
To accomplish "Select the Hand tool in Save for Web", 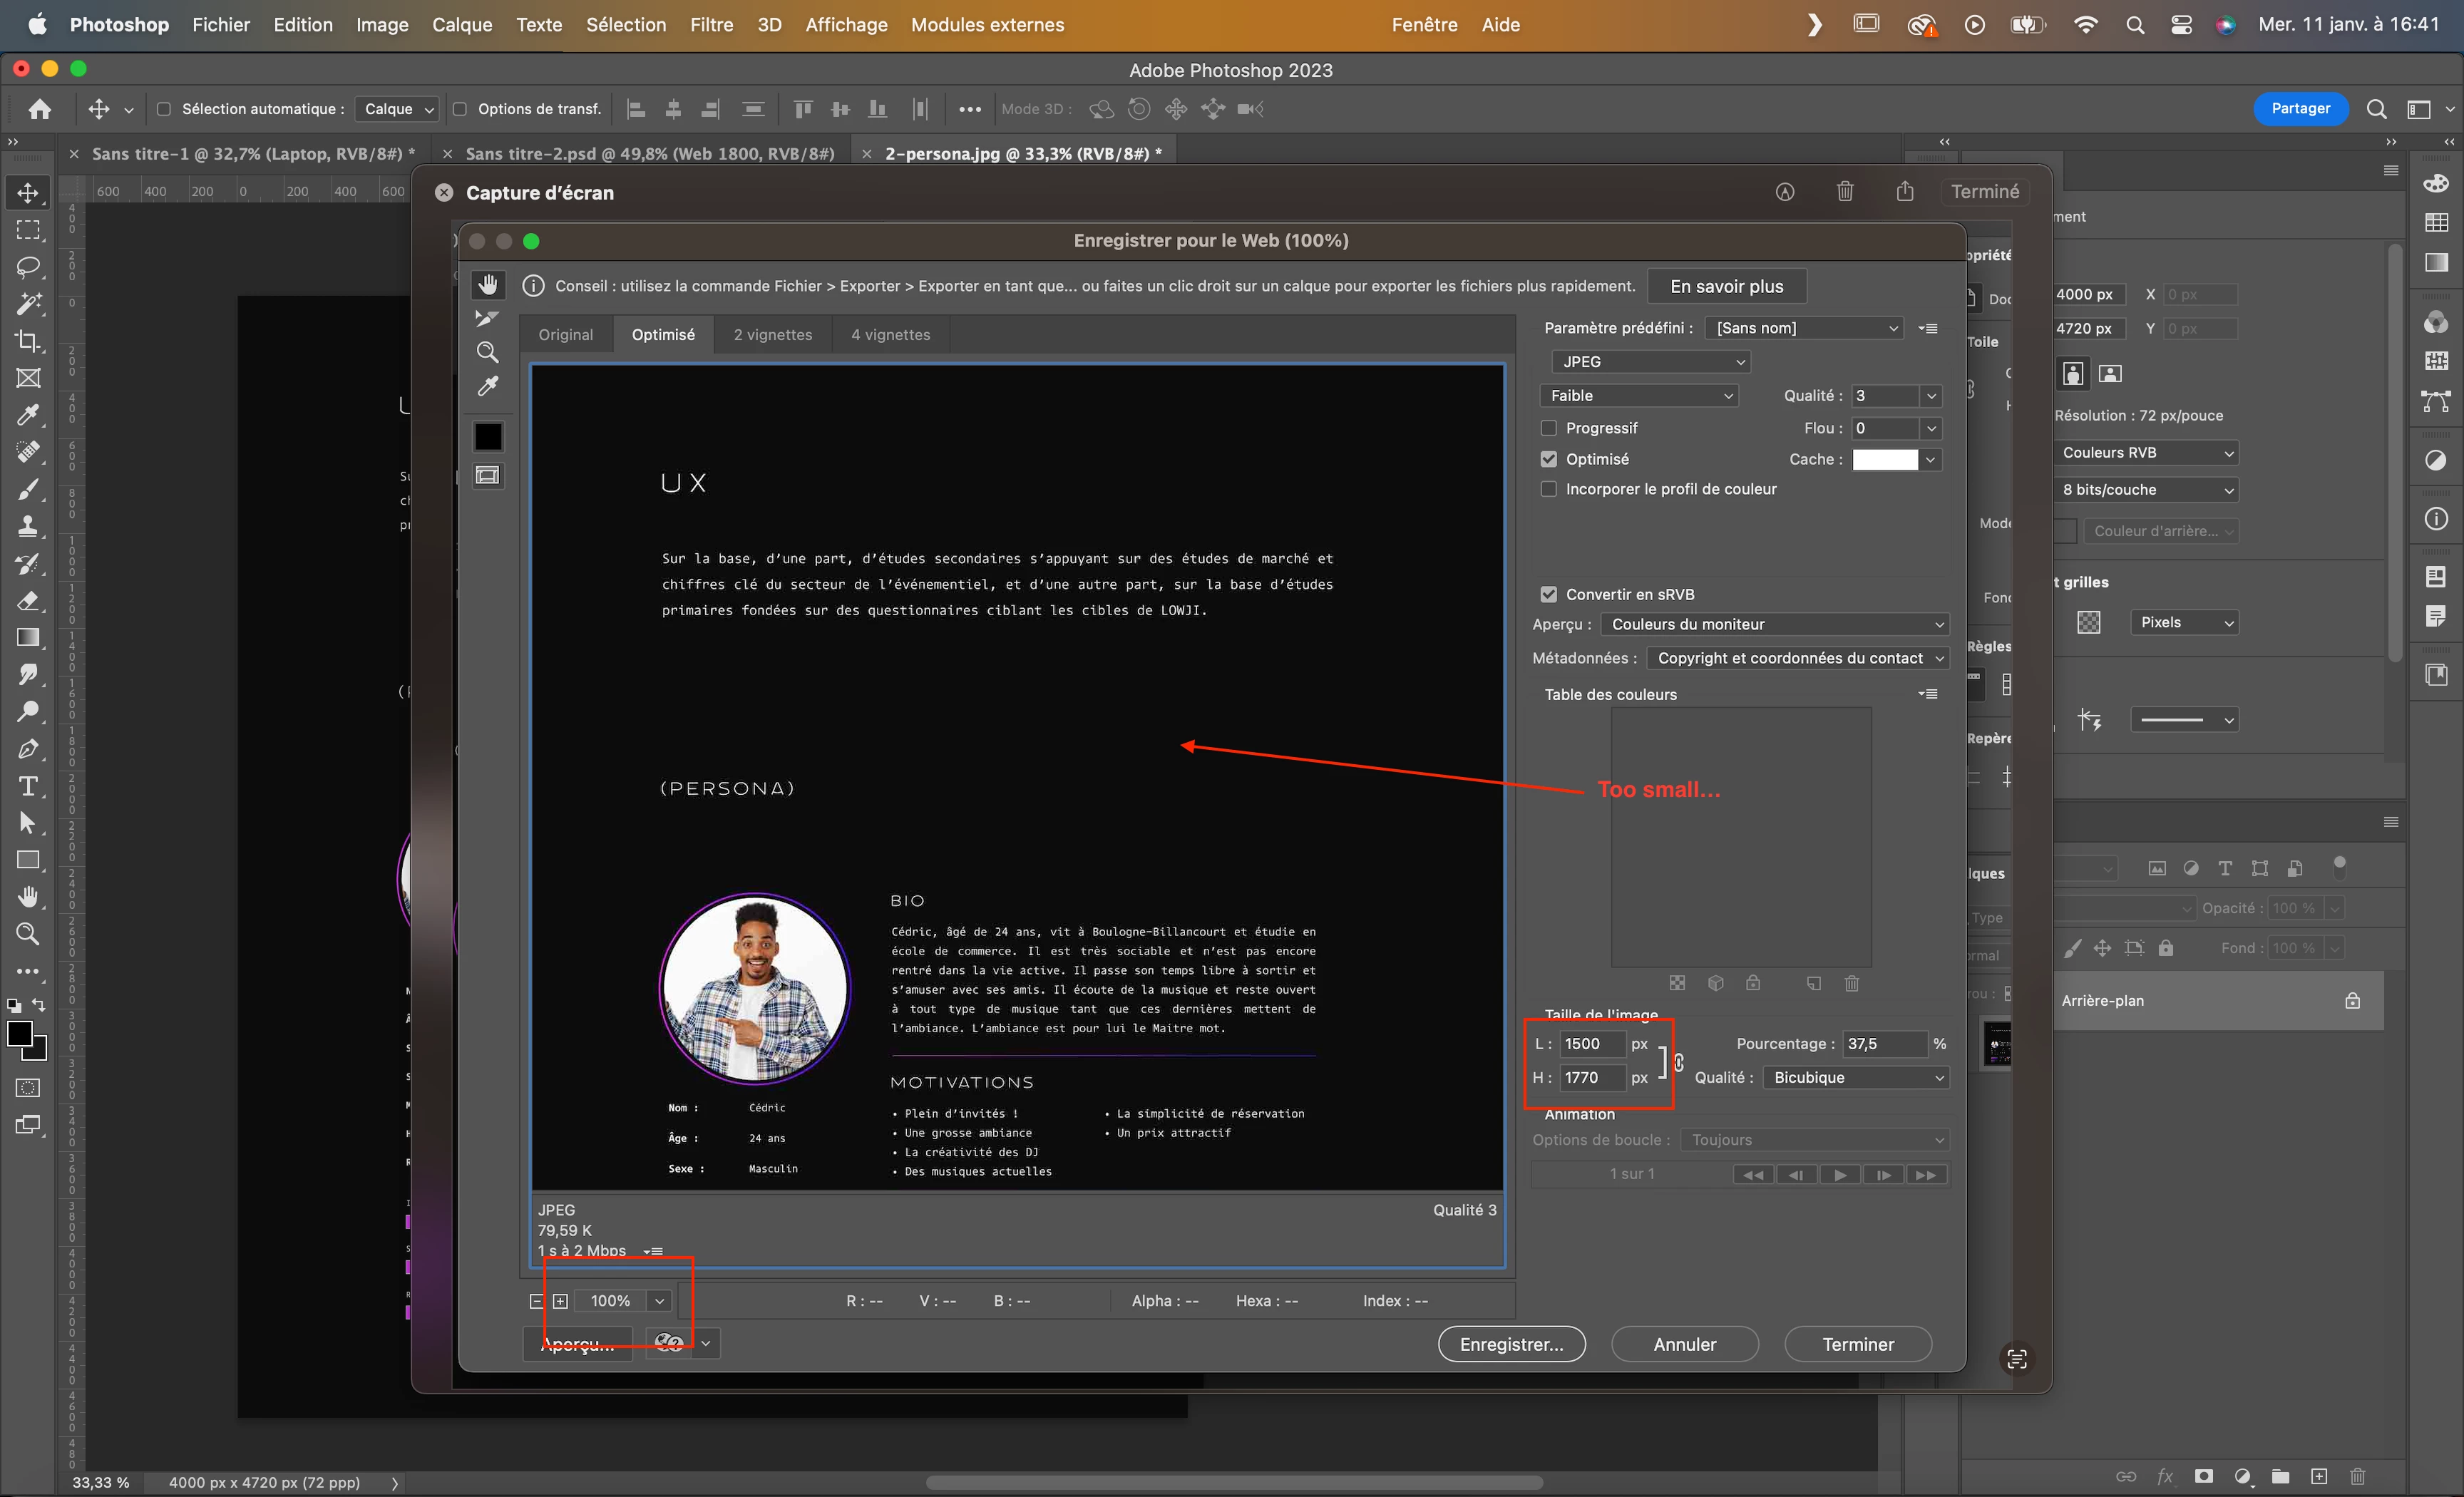I will 487,285.
